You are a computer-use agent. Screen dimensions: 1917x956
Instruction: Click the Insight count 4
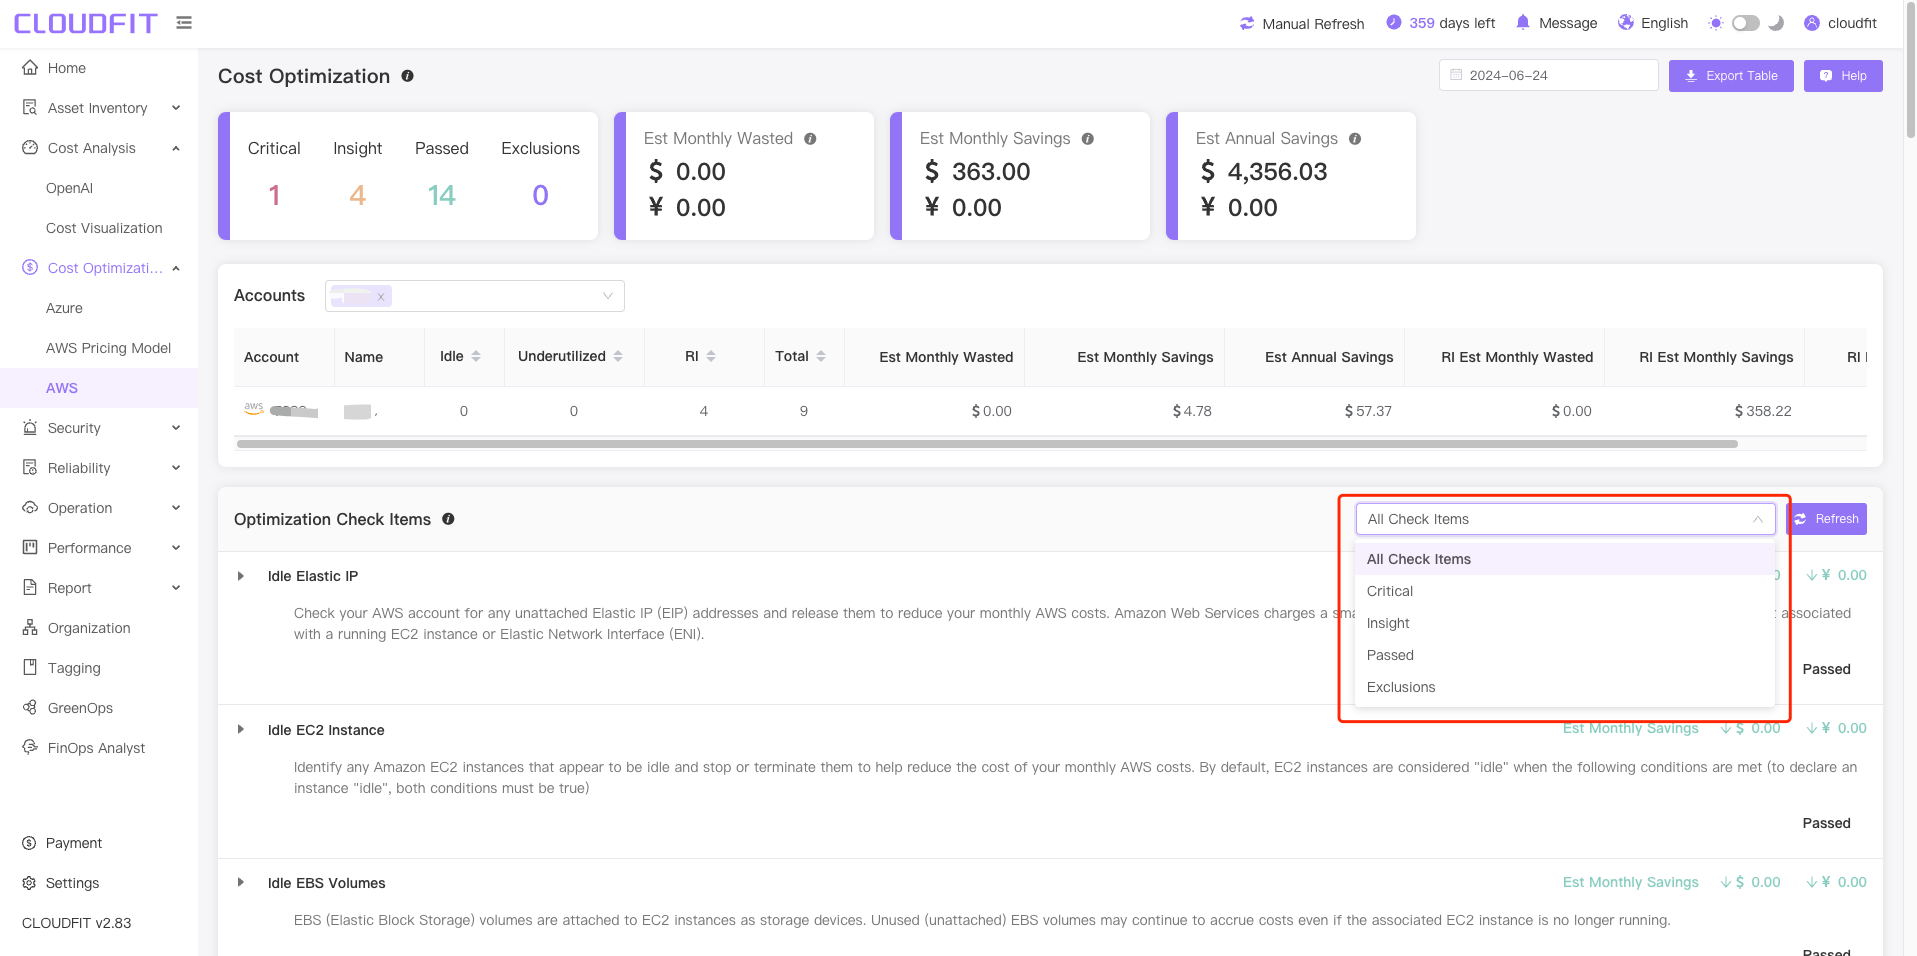coord(357,195)
